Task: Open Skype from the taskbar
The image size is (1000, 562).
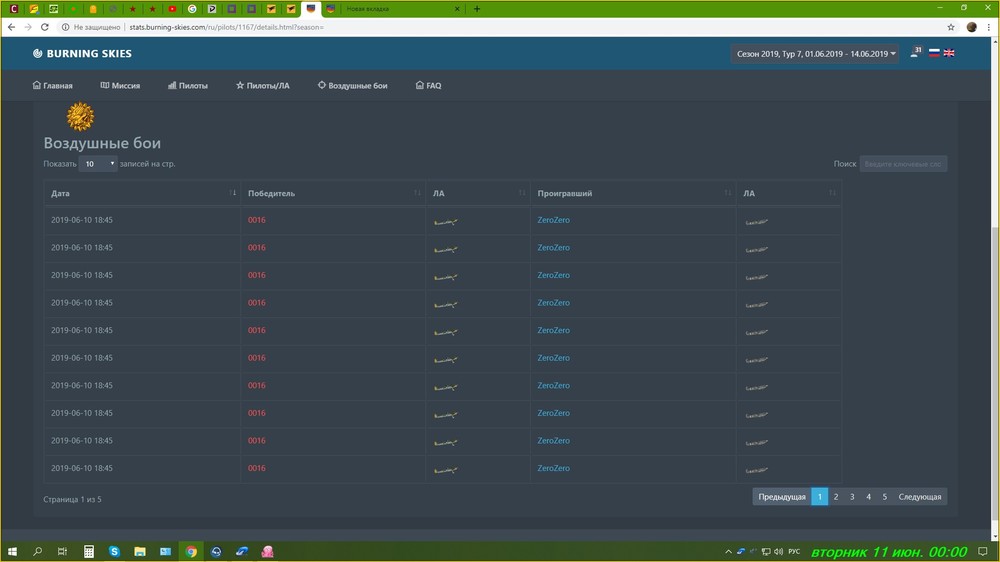Action: point(114,552)
